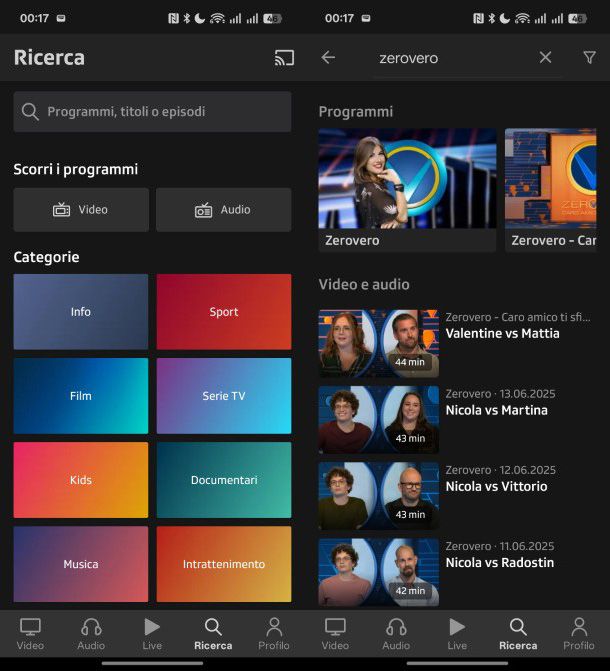Choose the Documentari category tile
The height and width of the screenshot is (671, 610).
224,480
